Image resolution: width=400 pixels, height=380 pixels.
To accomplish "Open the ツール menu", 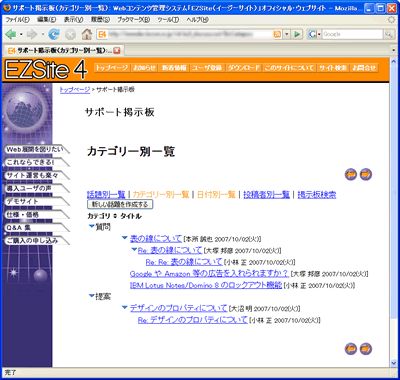I will (x=168, y=20).
